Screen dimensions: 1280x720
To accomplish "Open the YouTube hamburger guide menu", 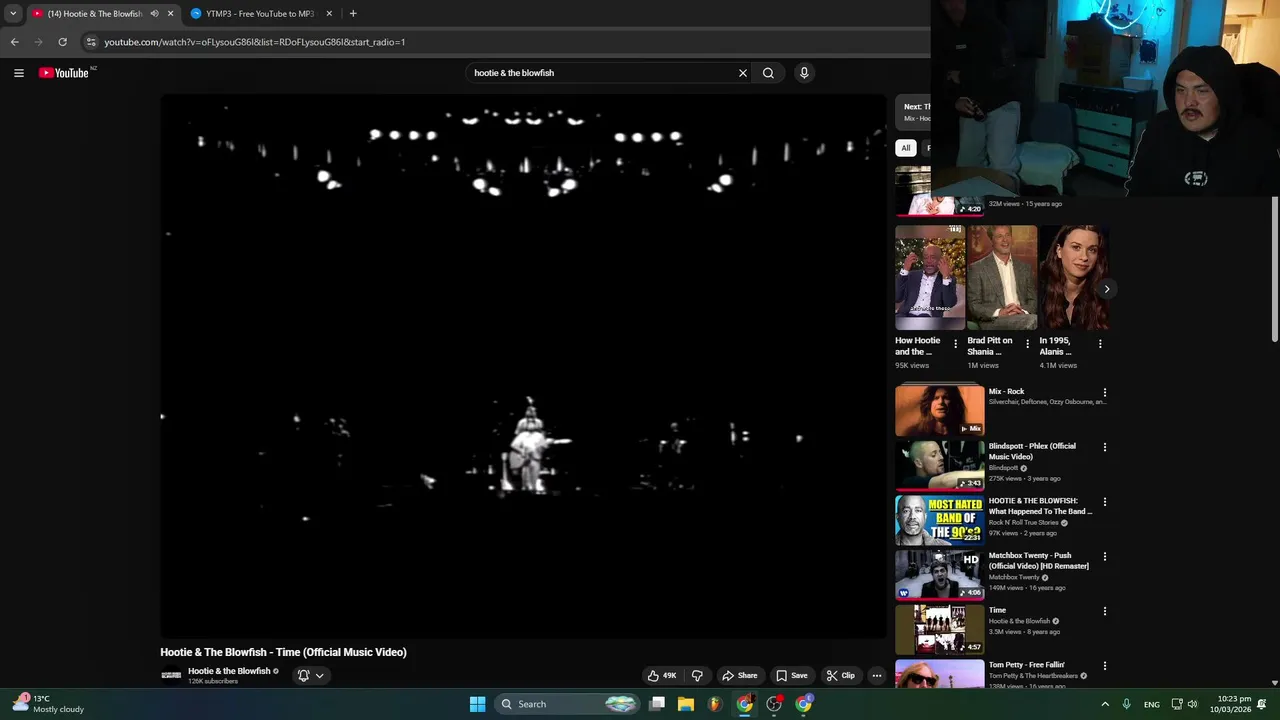I will click(x=18, y=73).
